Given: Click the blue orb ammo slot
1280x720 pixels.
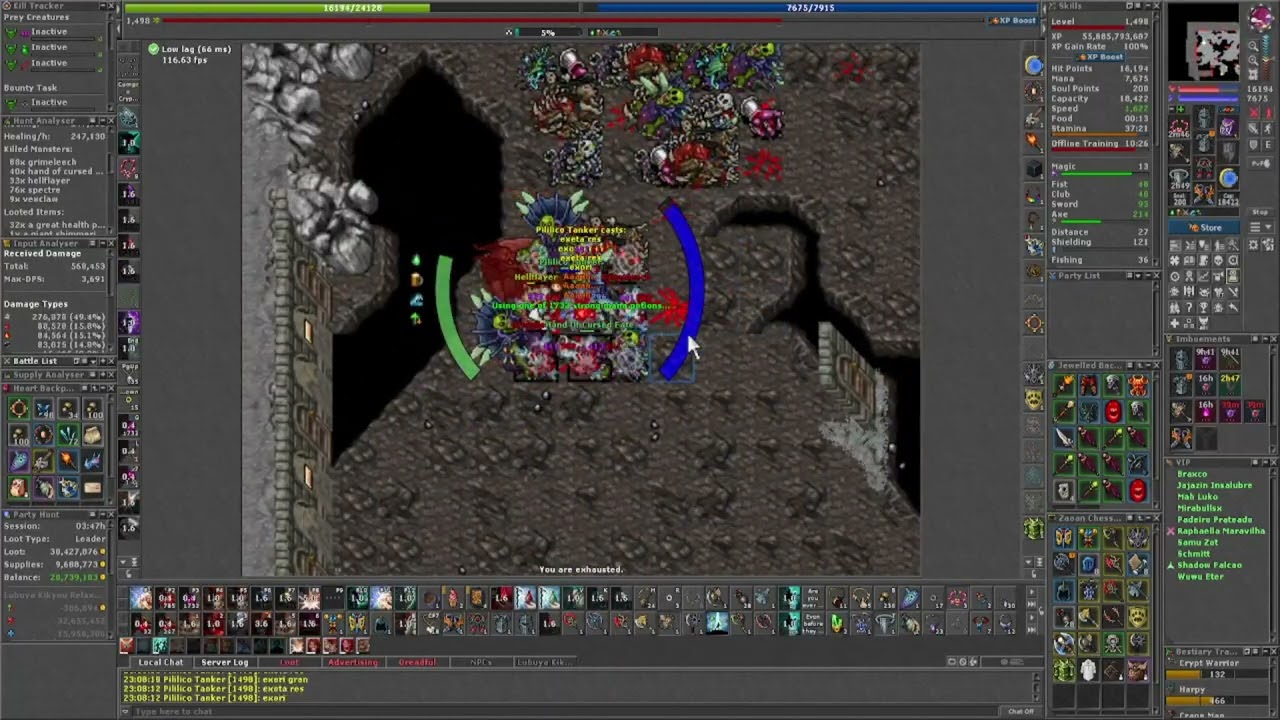Looking at the screenshot, I should (x=1228, y=177).
